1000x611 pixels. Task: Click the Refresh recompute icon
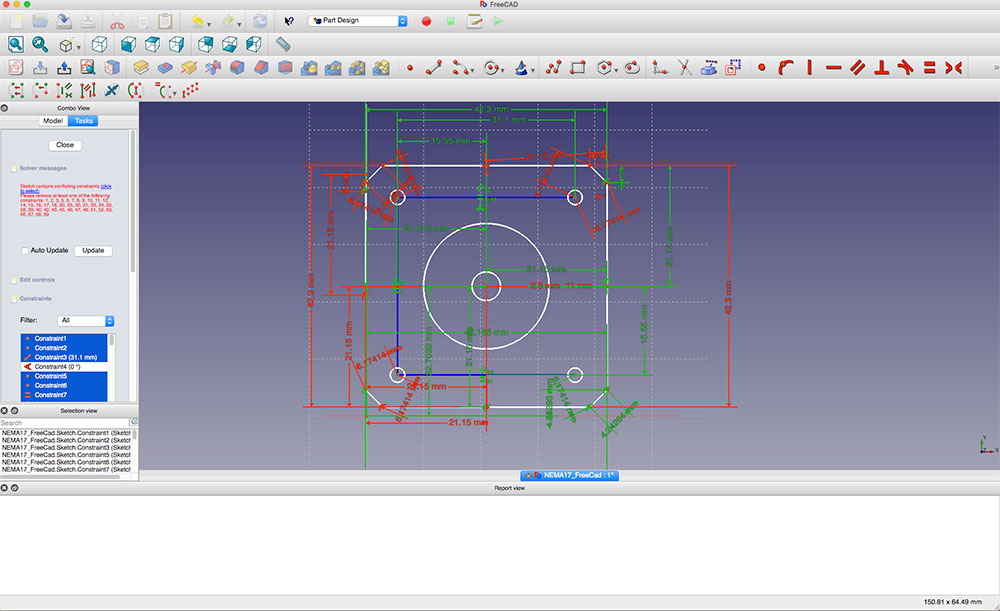(260, 21)
